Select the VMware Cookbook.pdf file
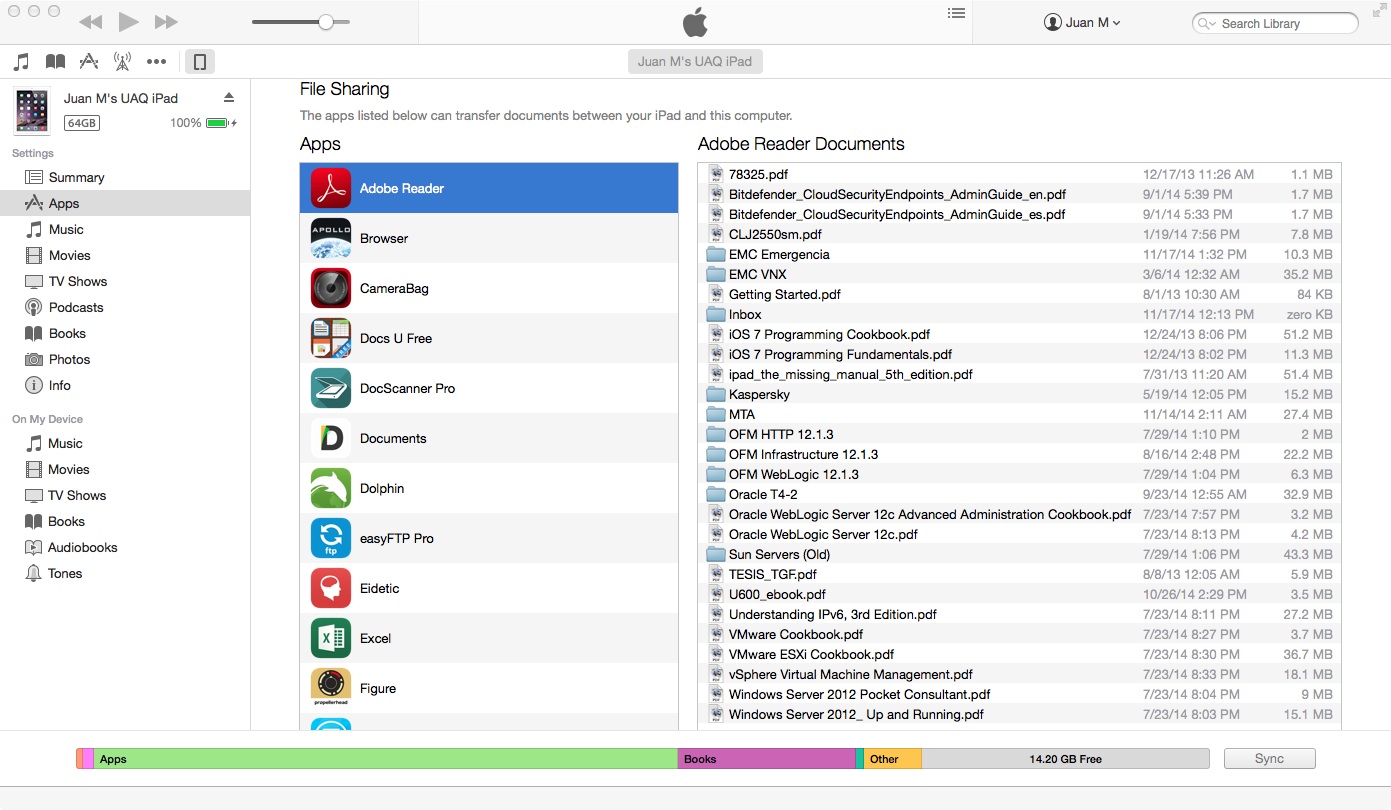Image resolution: width=1391 pixels, height=810 pixels. (x=1019, y=634)
